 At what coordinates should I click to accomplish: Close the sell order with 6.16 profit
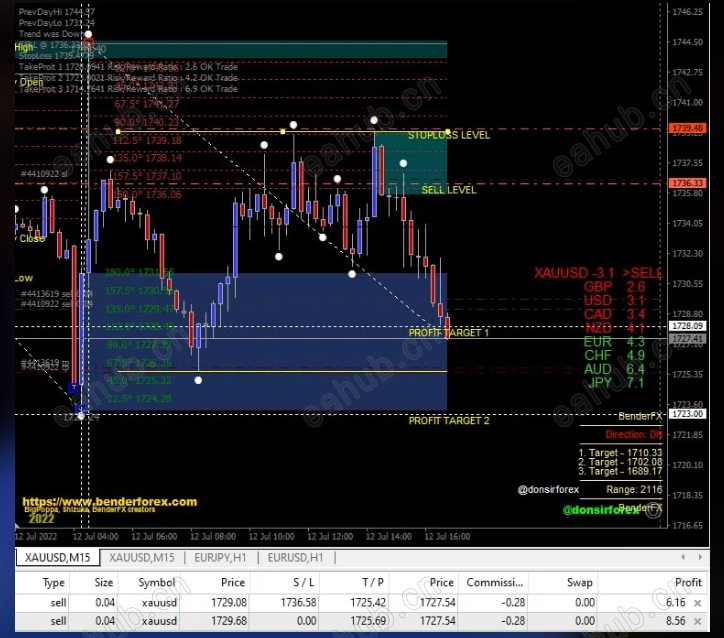pos(698,603)
